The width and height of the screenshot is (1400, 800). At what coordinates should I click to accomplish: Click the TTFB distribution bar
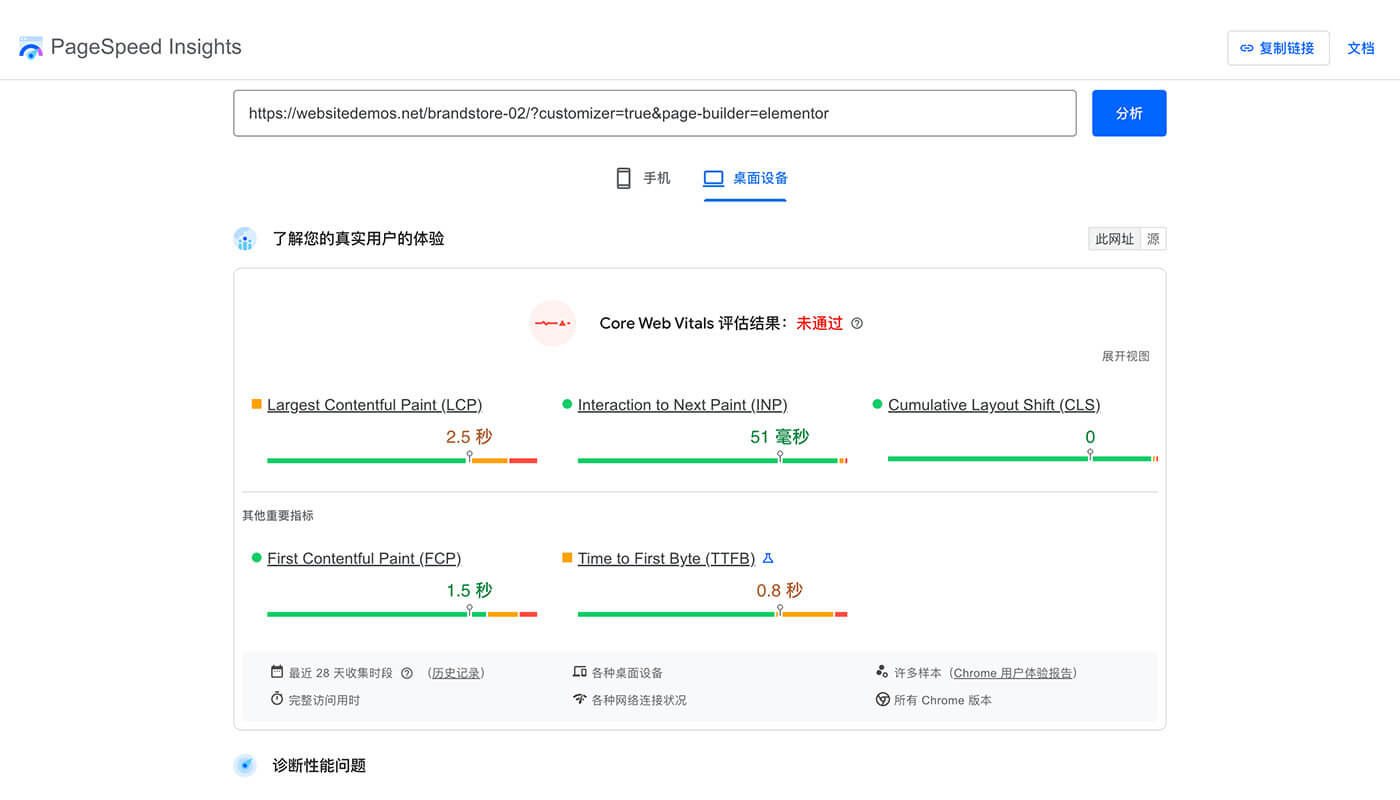click(712, 613)
